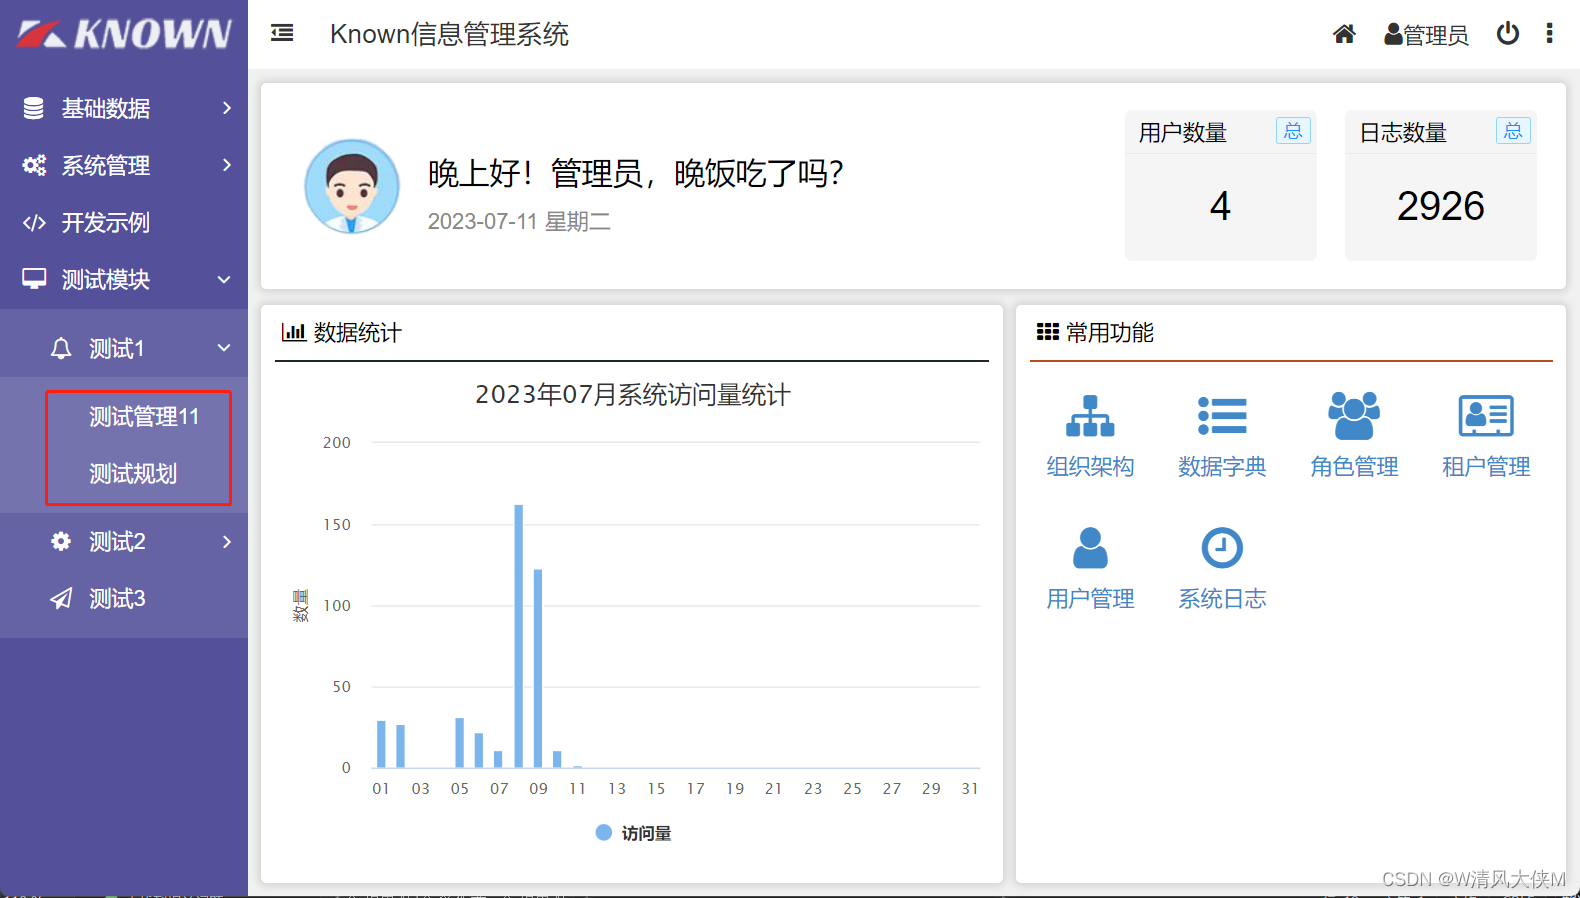The height and width of the screenshot is (898, 1580).
Task: Open the 租户管理 ID card icon
Action: pos(1486,416)
